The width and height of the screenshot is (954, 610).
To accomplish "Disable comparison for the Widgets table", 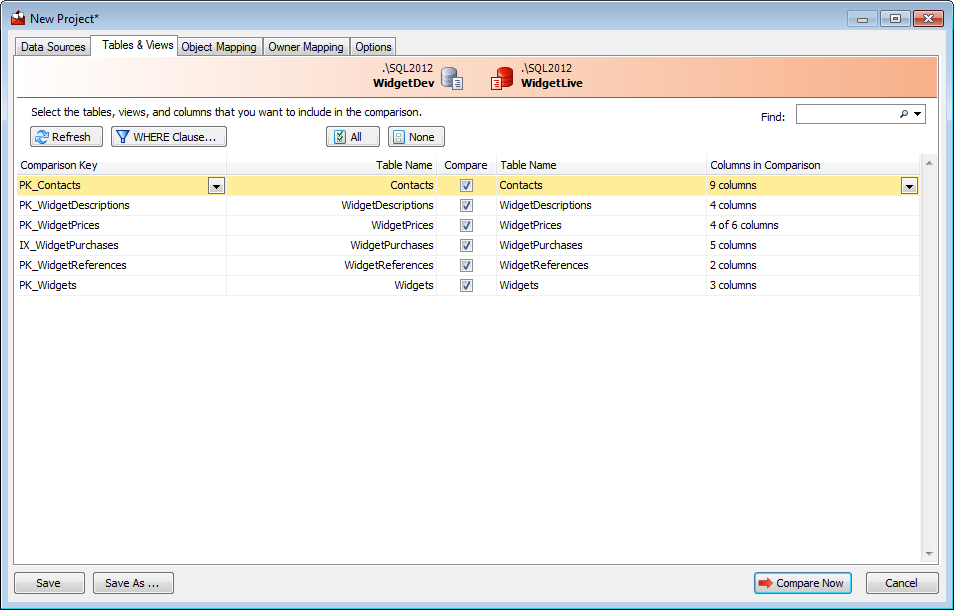I will pos(466,285).
